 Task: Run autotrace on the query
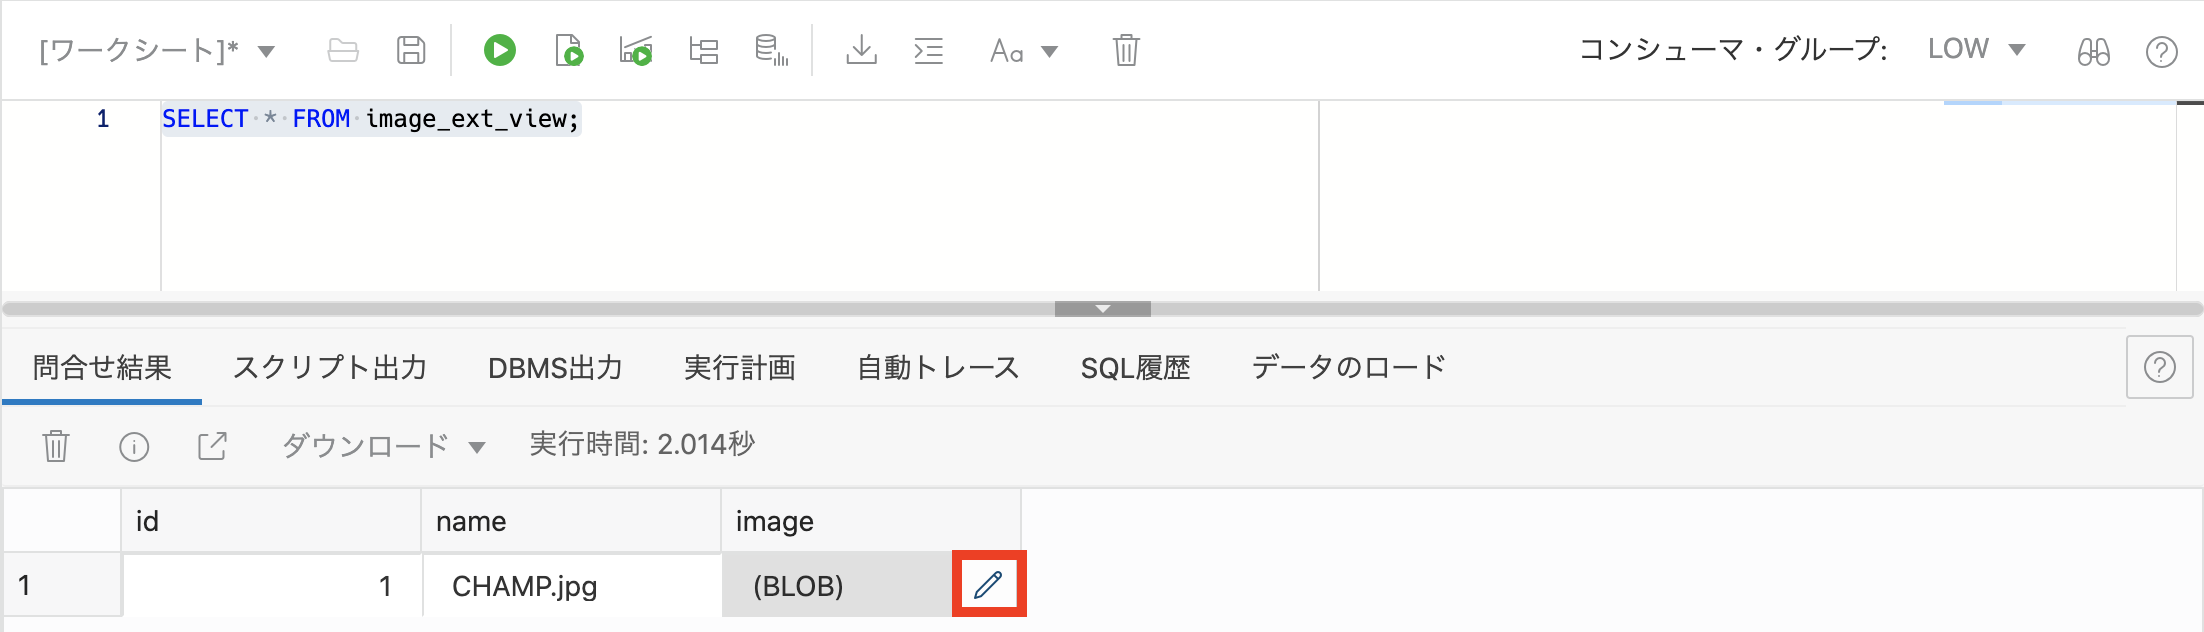point(635,51)
